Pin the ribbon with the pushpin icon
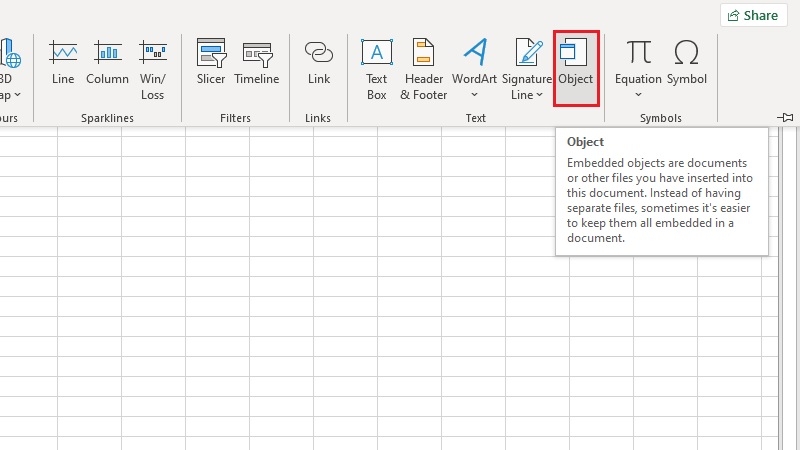The width and height of the screenshot is (800, 450). (x=785, y=117)
